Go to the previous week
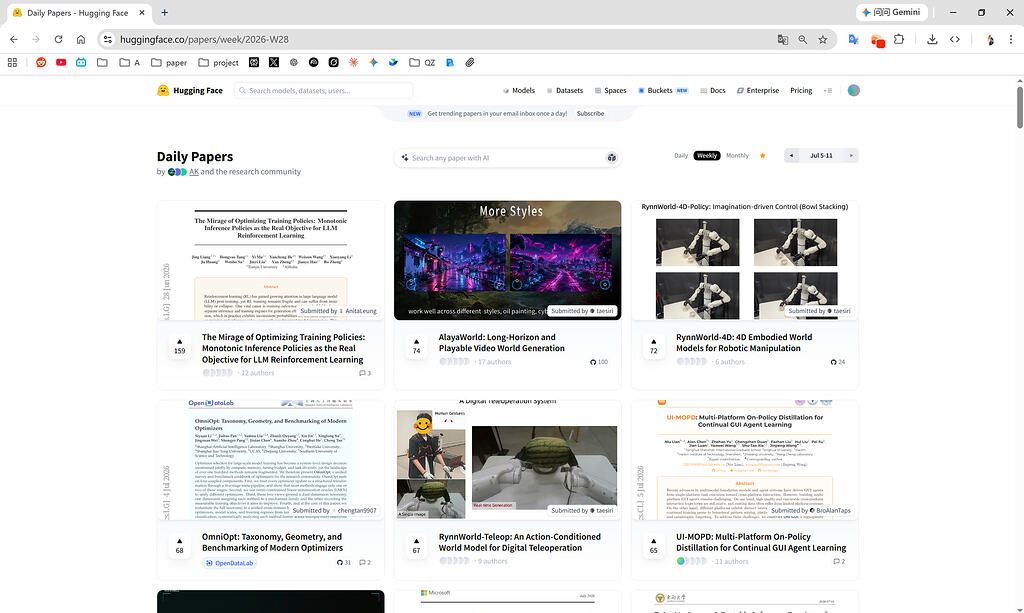This screenshot has width=1024, height=613. [x=792, y=156]
